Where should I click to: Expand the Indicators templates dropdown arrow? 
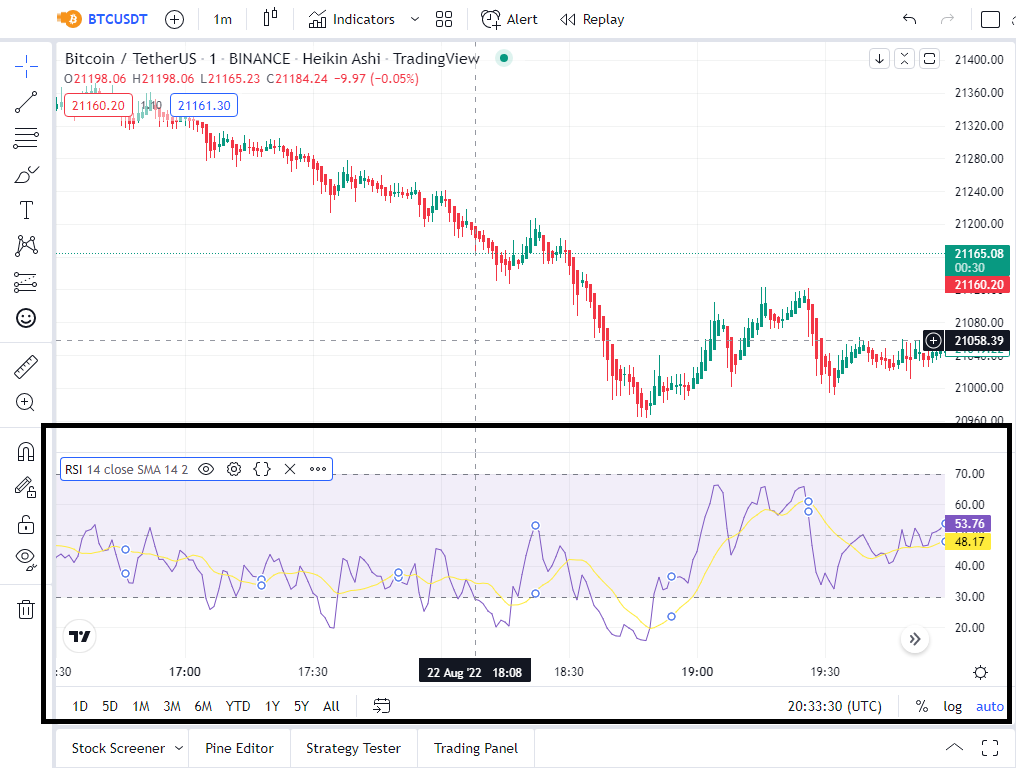point(415,19)
